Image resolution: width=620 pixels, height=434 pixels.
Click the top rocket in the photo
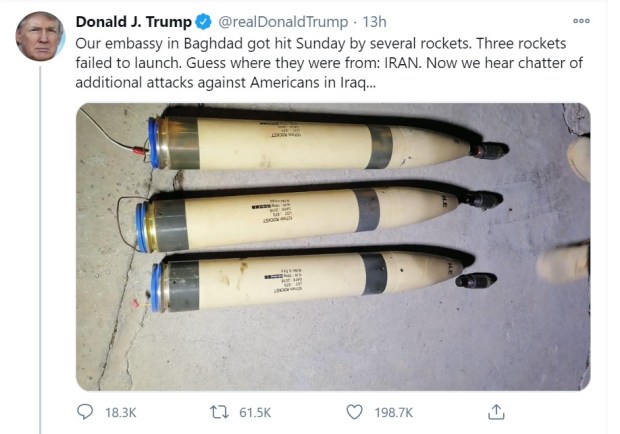(328, 143)
